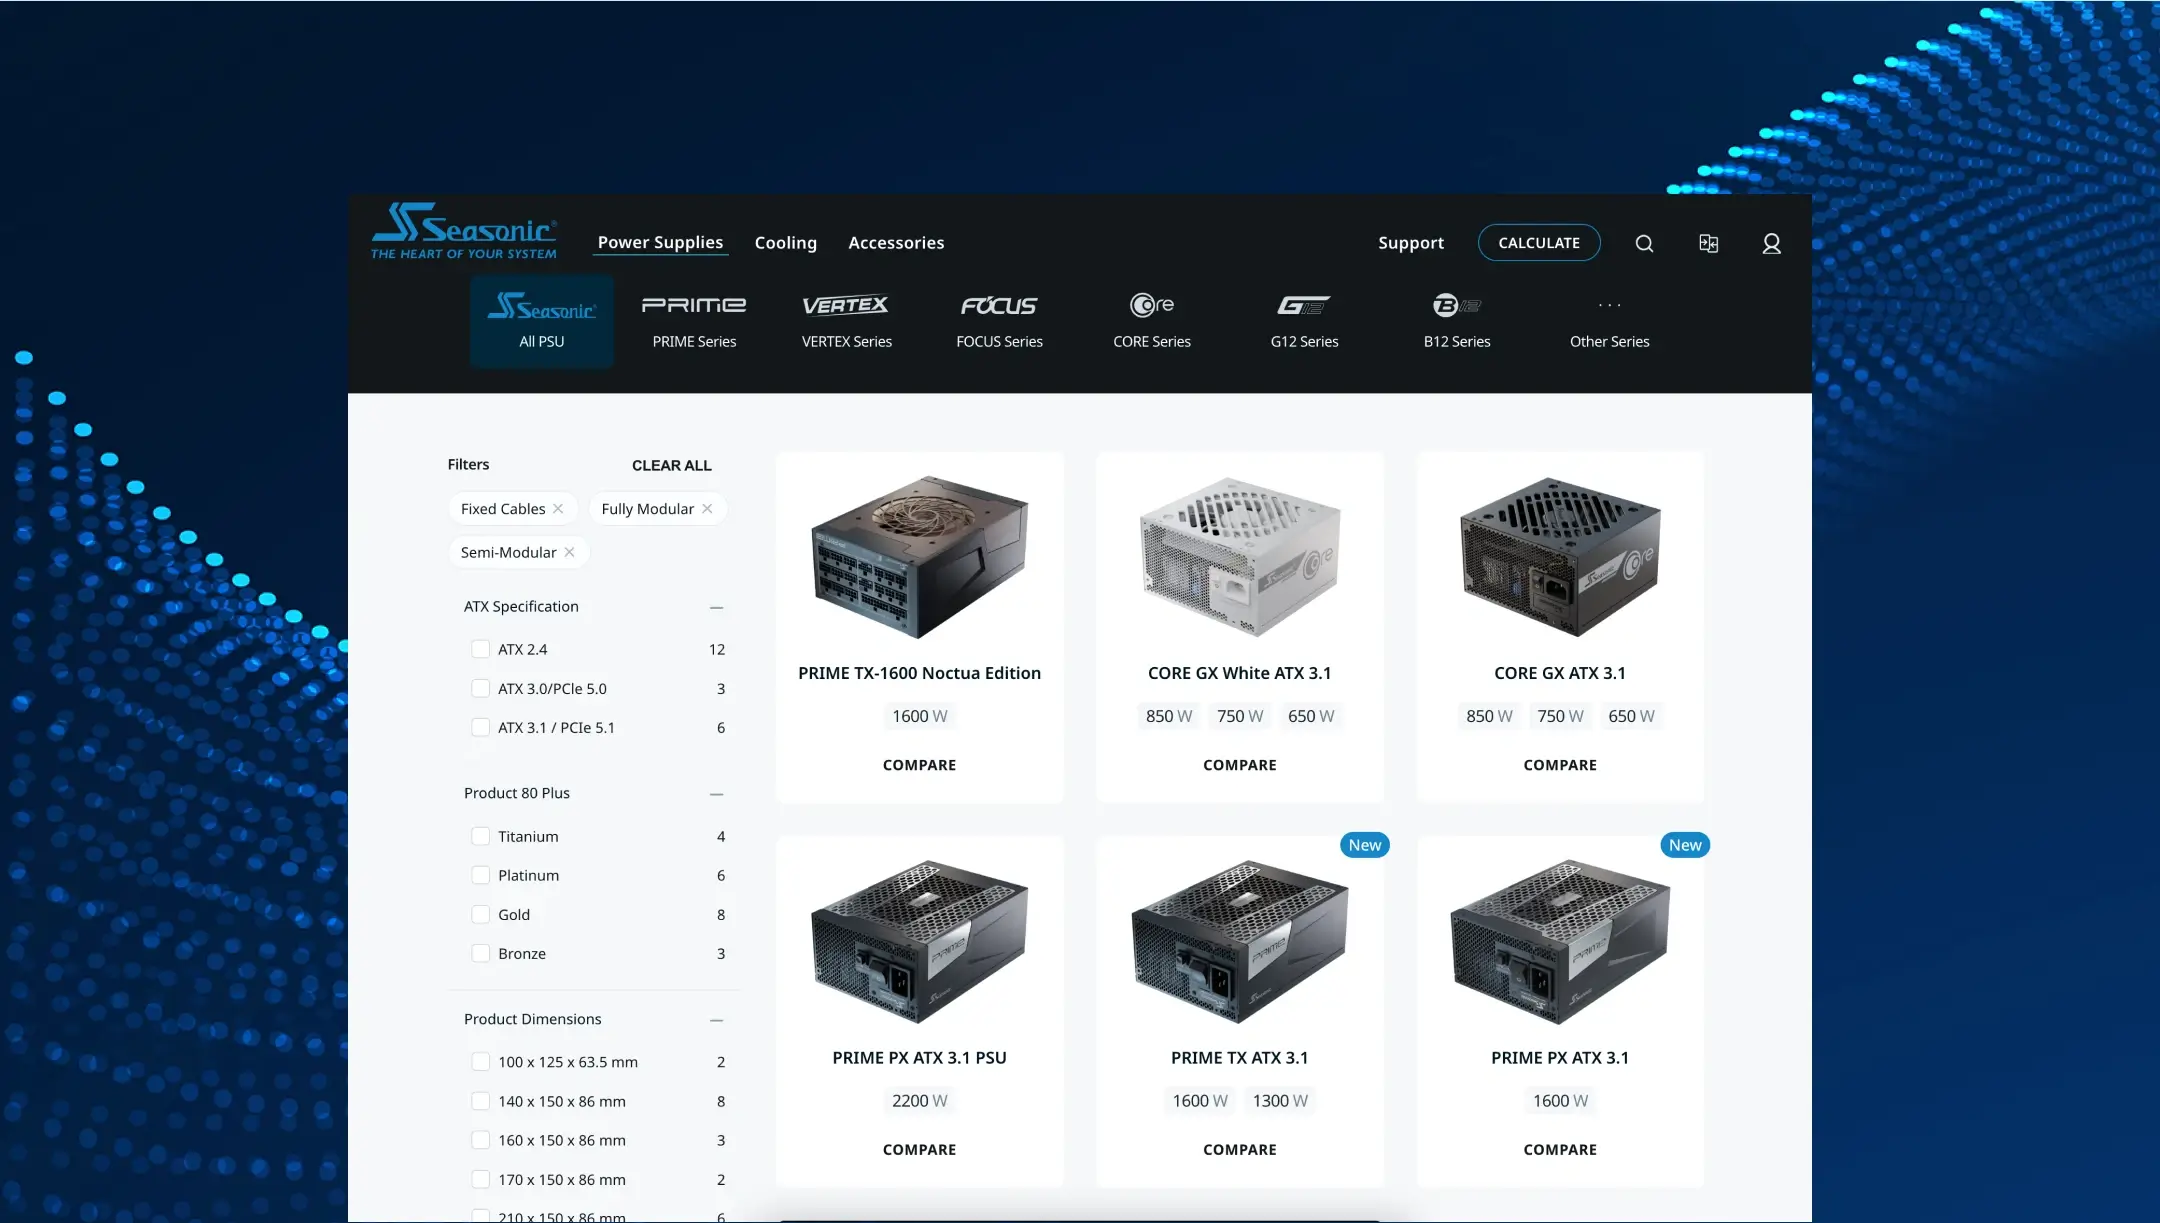Open the Cooling menu
Screen dimensions: 2160x1223
(x=785, y=243)
